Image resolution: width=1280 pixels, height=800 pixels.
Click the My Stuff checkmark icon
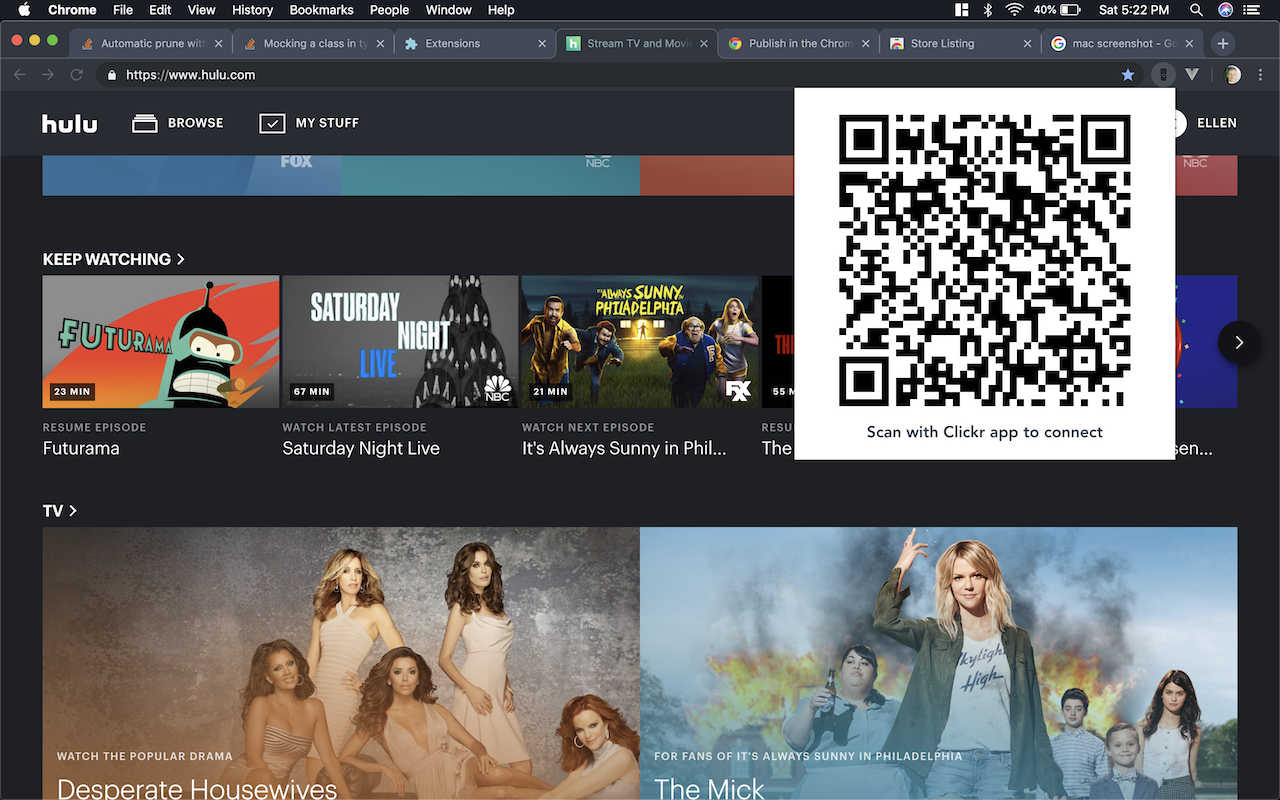tap(272, 124)
